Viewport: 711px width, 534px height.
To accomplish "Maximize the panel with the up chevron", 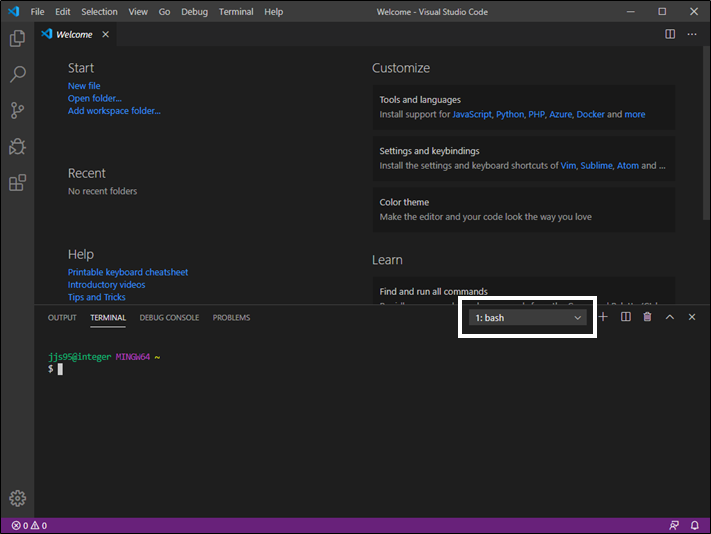I will click(669, 317).
